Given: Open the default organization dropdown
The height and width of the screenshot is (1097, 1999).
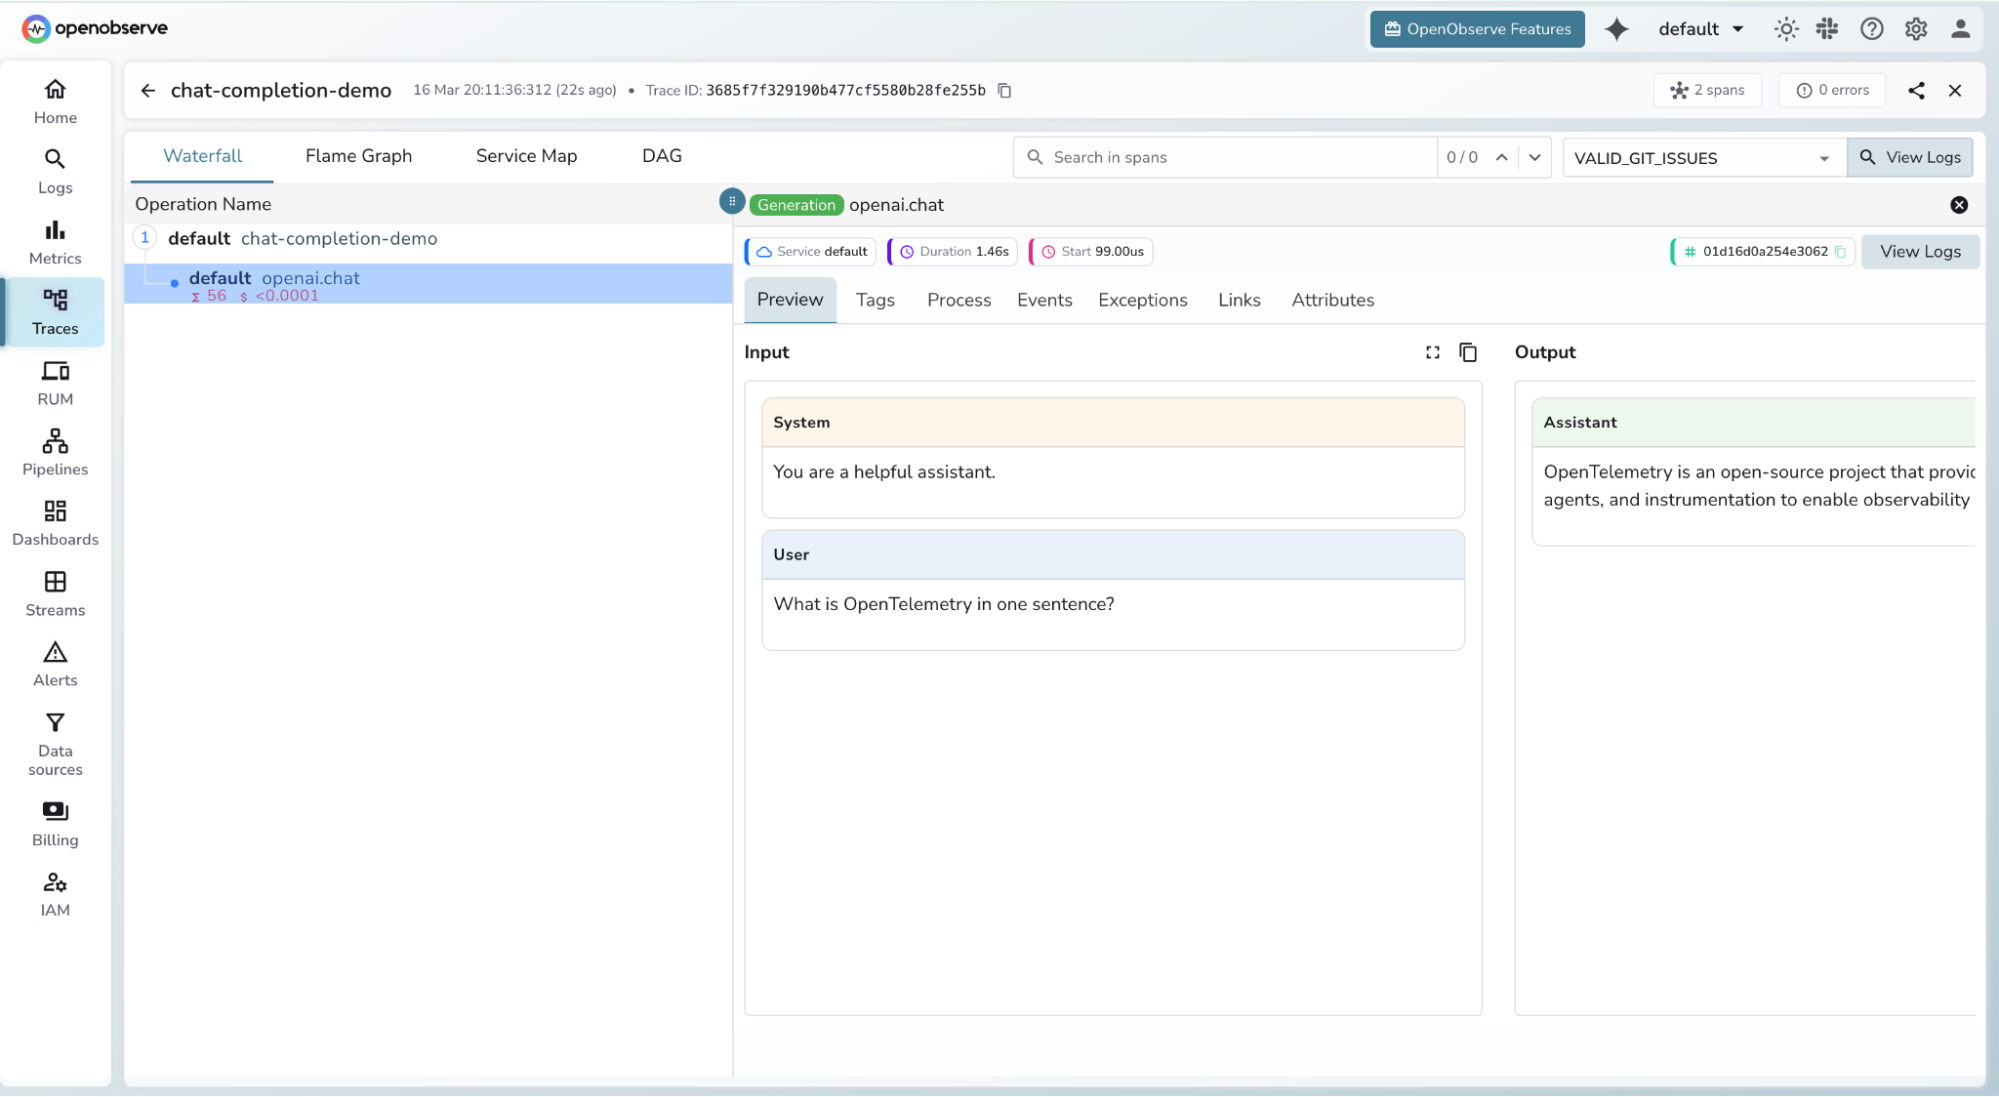Looking at the screenshot, I should (x=1701, y=29).
